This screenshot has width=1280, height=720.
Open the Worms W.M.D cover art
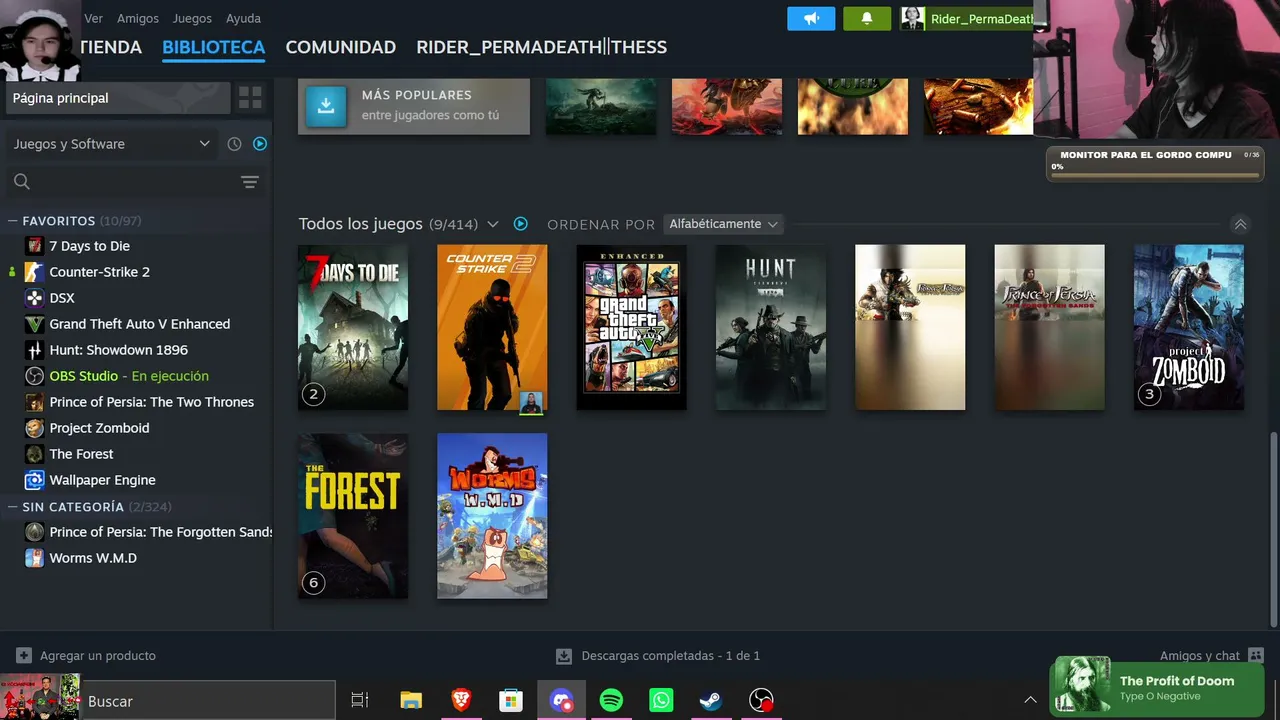(x=492, y=516)
